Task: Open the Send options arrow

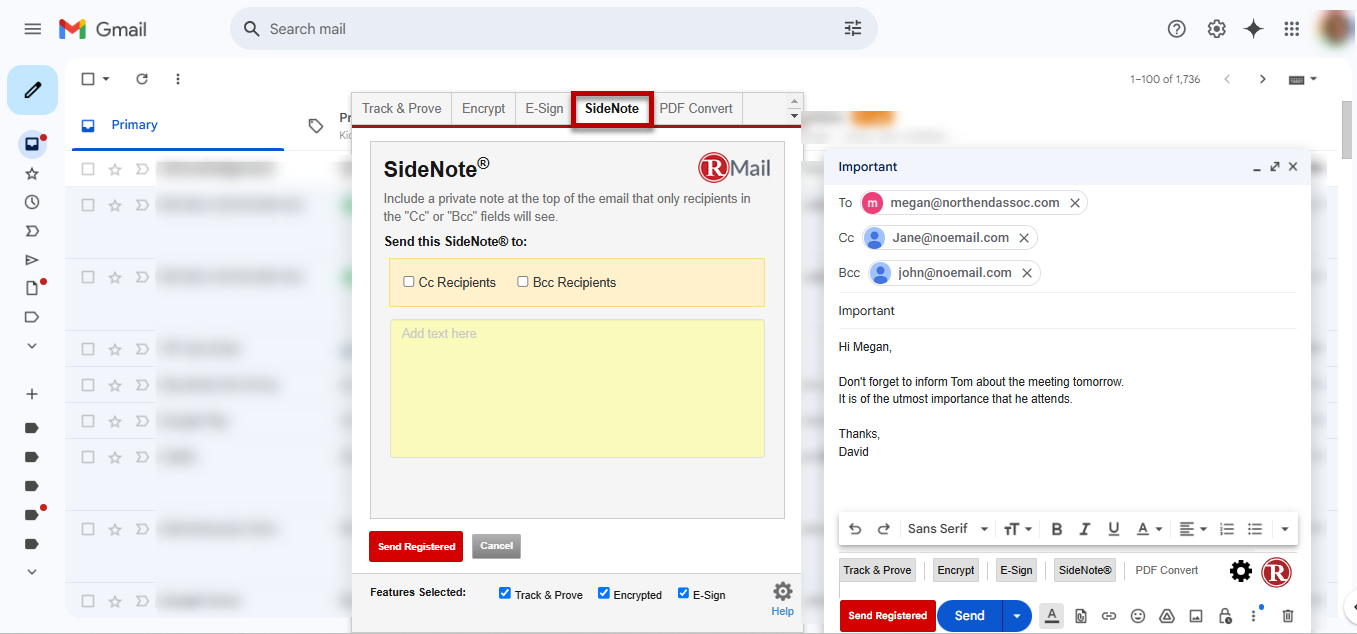Action: [x=1017, y=616]
